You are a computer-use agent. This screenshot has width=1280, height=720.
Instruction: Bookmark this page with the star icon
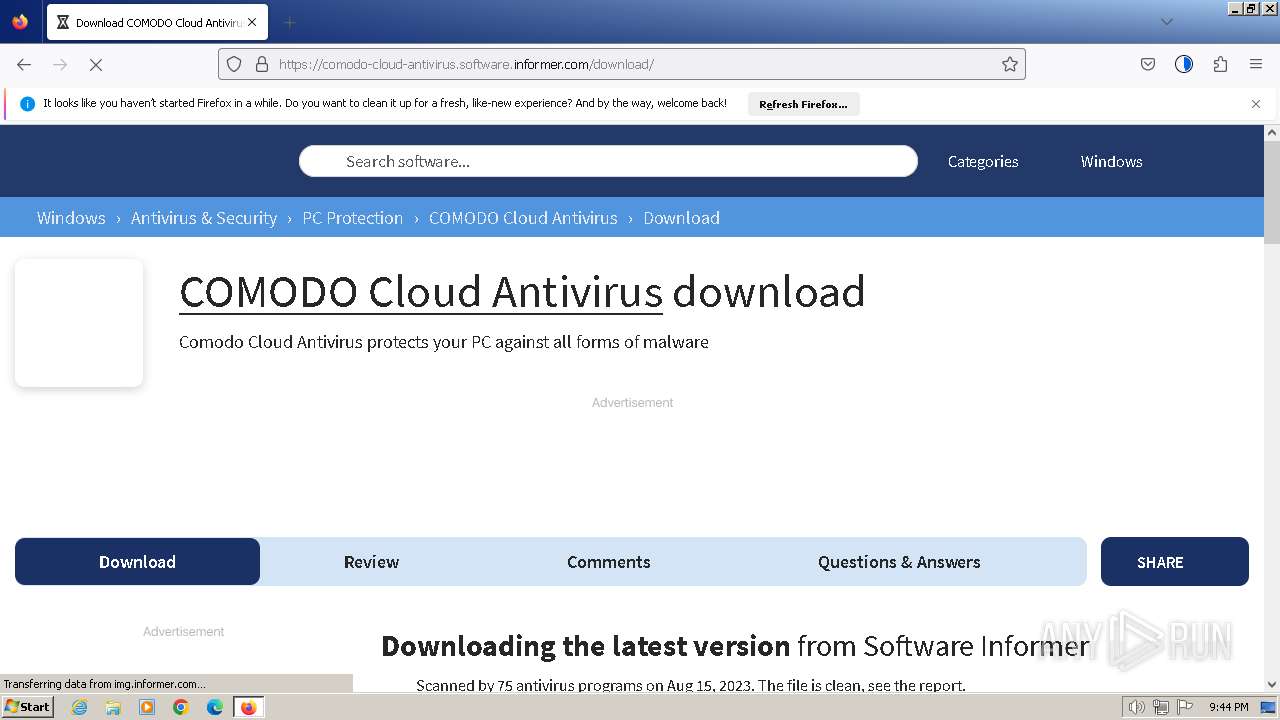(1010, 64)
